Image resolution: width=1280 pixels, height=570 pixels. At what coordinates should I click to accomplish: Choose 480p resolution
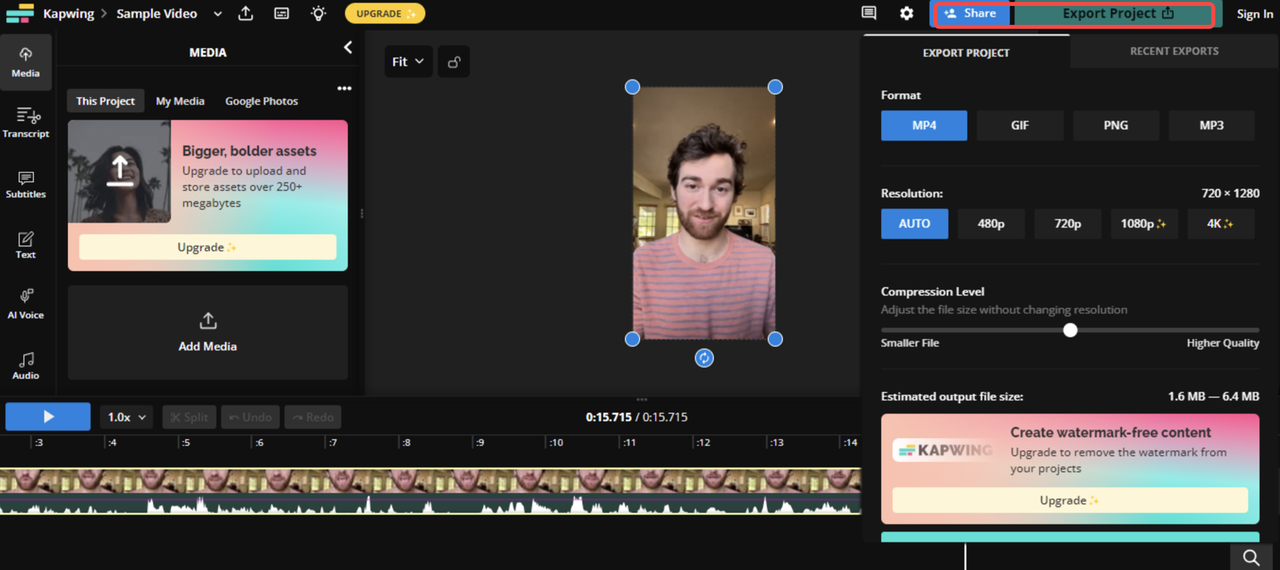click(991, 223)
